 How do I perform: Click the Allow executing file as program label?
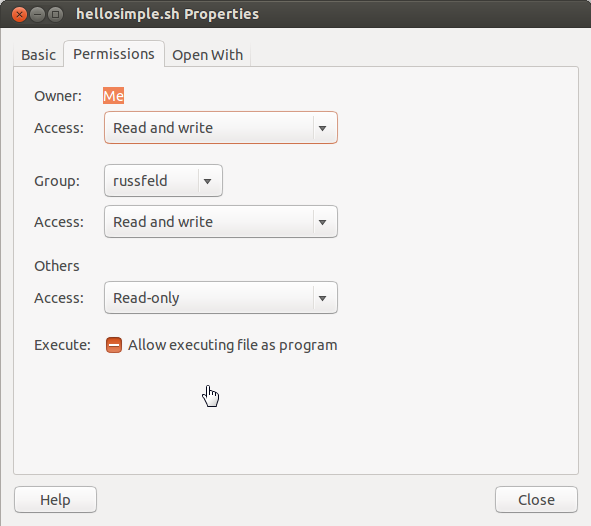click(x=233, y=345)
